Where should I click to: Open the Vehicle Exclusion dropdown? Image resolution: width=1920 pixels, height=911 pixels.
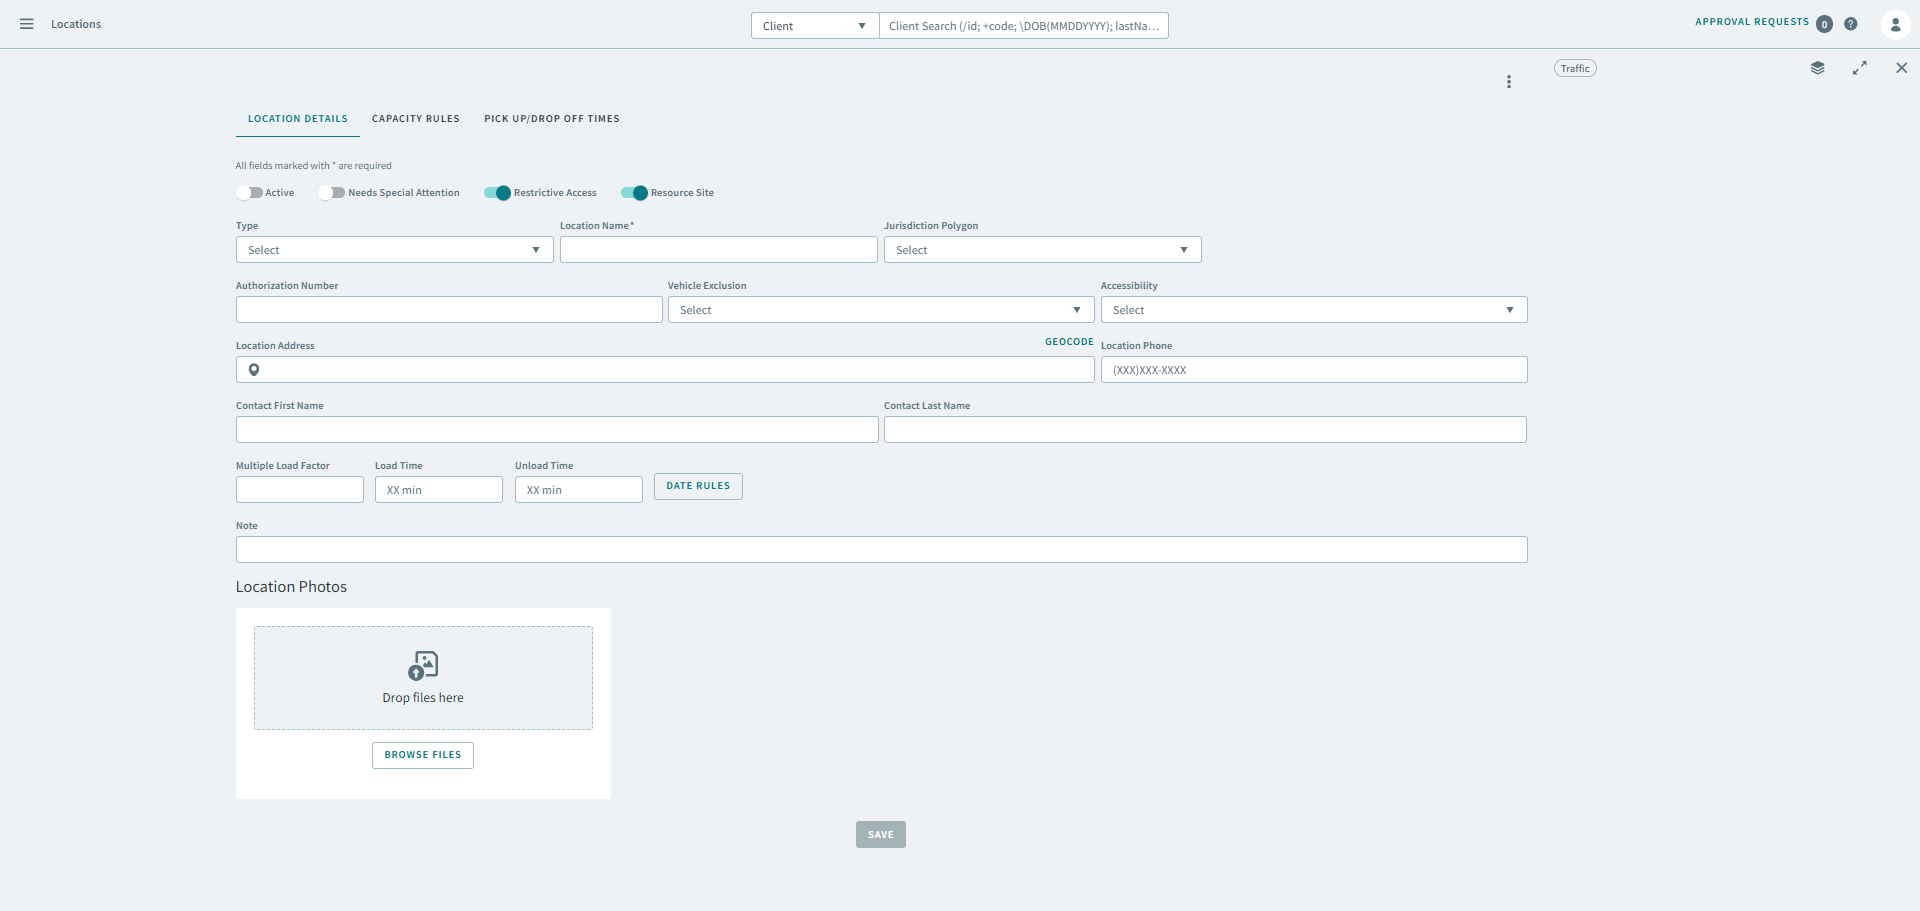coord(880,310)
